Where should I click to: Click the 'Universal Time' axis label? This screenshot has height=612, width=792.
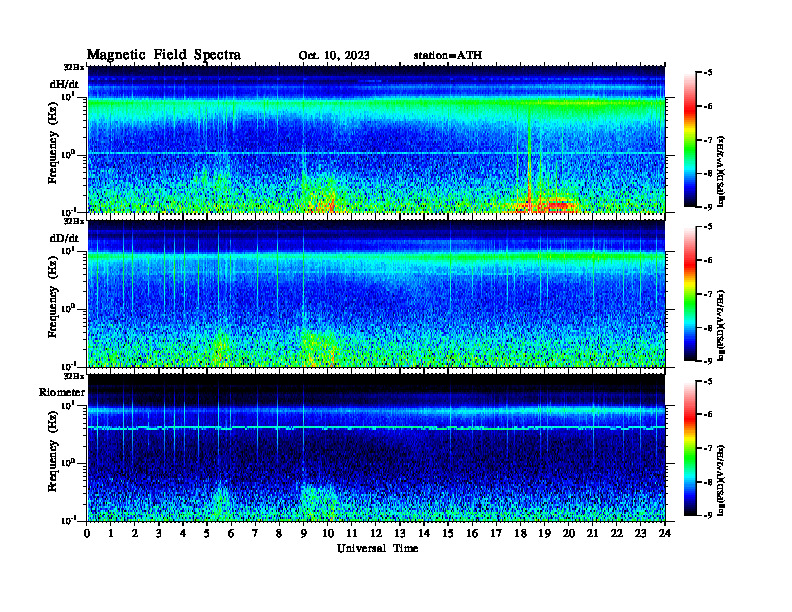pos(377,548)
